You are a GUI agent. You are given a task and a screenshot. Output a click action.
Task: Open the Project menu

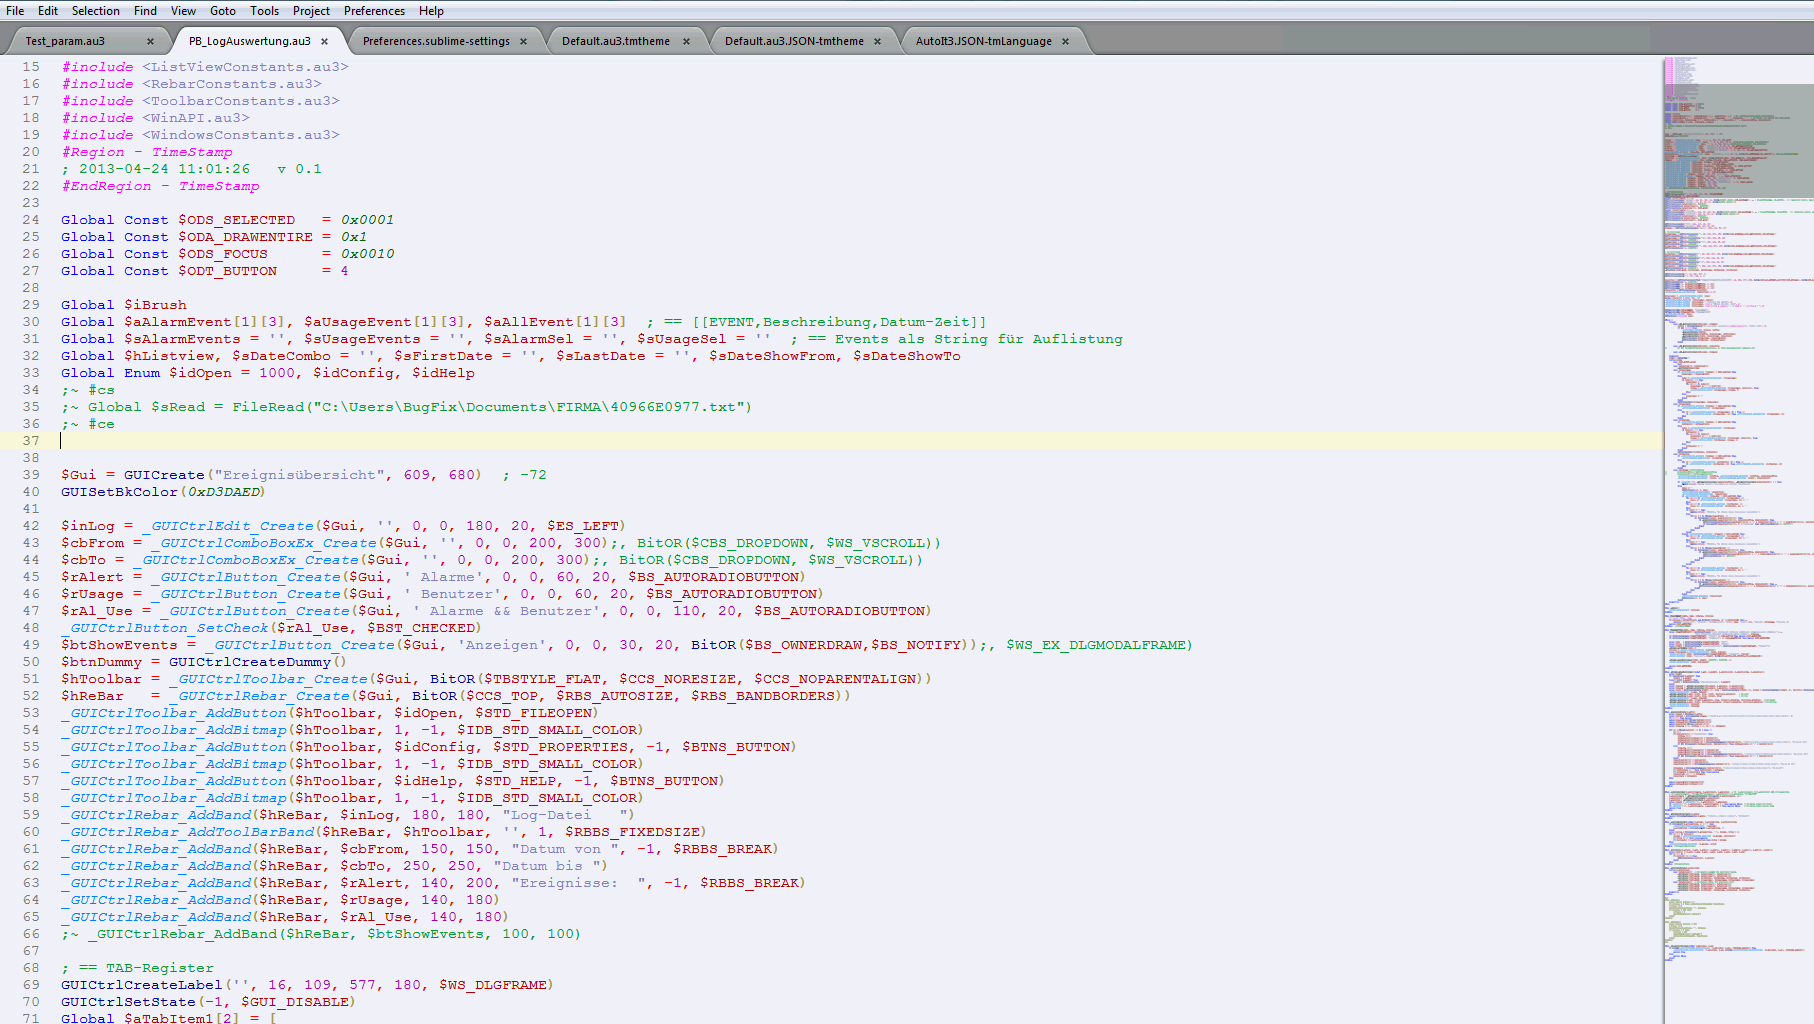click(x=311, y=11)
